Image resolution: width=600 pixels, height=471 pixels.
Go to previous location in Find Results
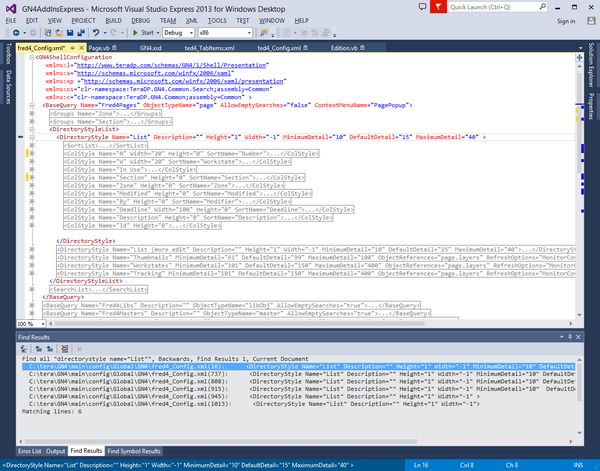39,349
